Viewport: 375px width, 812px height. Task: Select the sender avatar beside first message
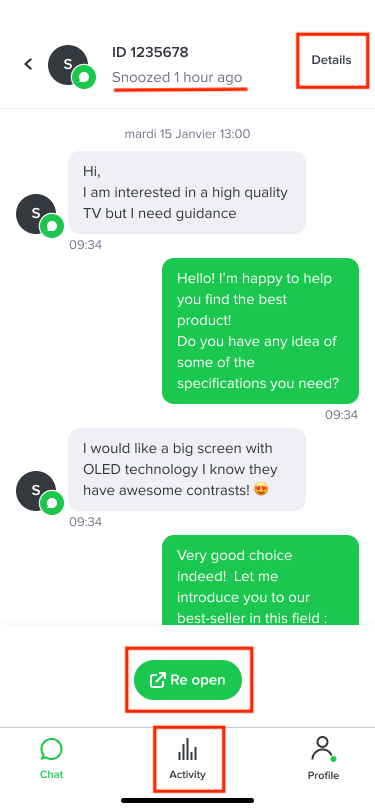tap(36, 214)
